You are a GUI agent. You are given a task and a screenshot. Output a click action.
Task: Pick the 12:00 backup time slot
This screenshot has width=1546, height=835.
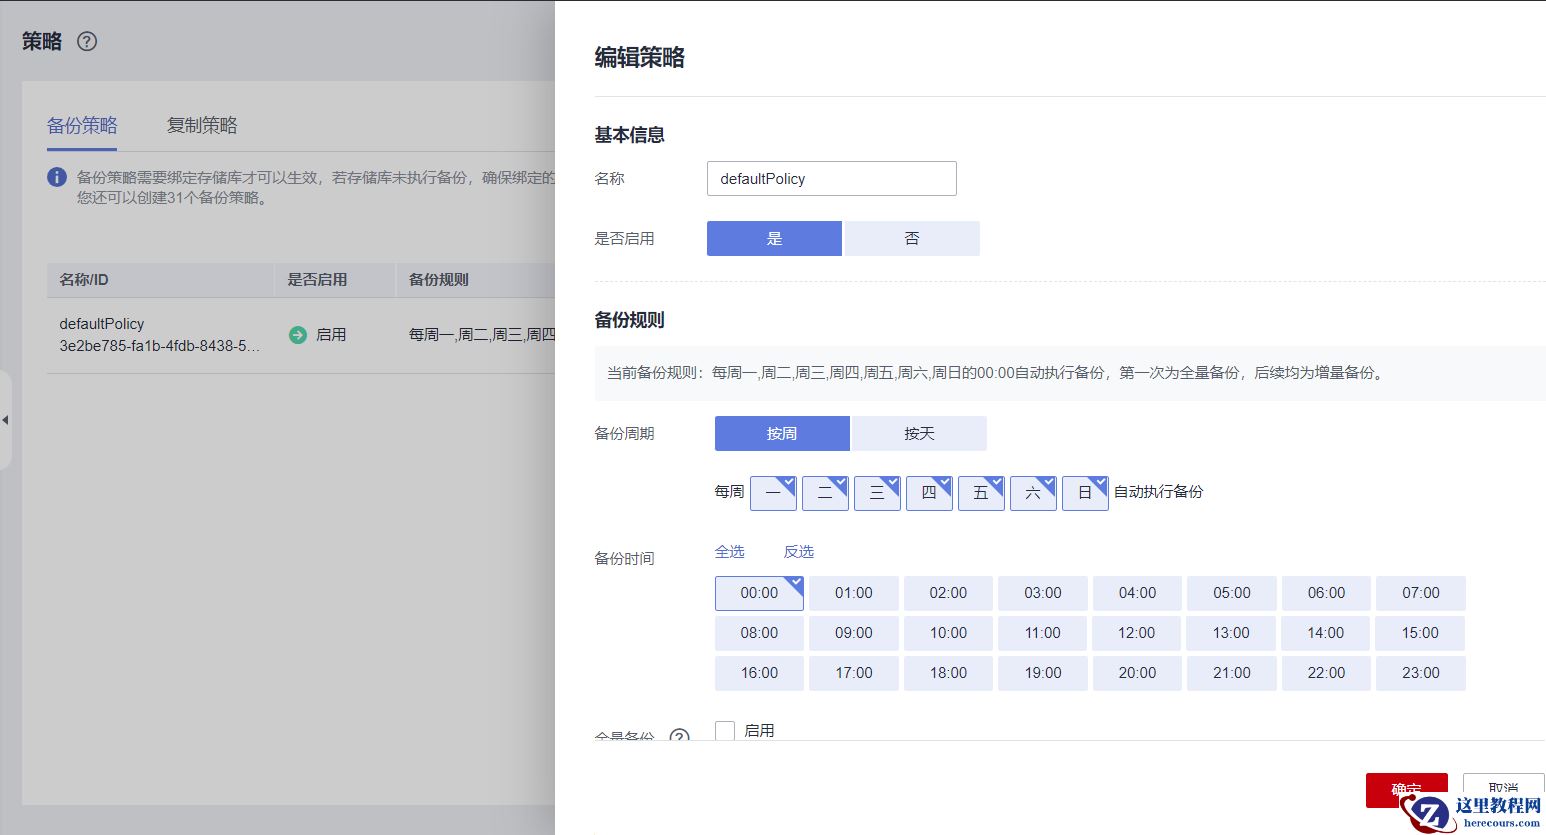[1136, 633]
